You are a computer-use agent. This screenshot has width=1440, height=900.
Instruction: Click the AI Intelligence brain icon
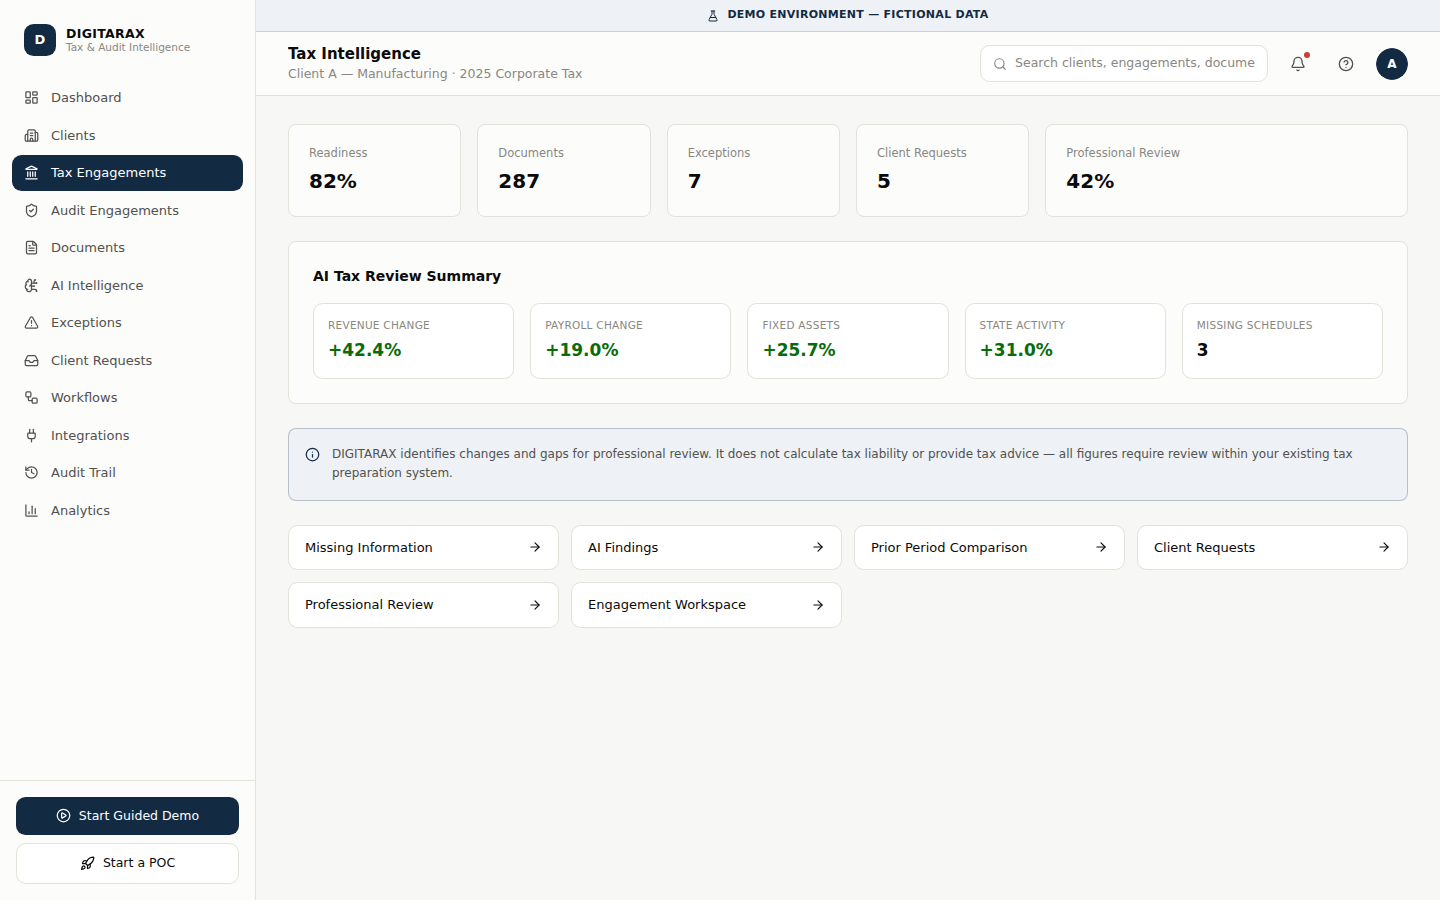[31, 285]
